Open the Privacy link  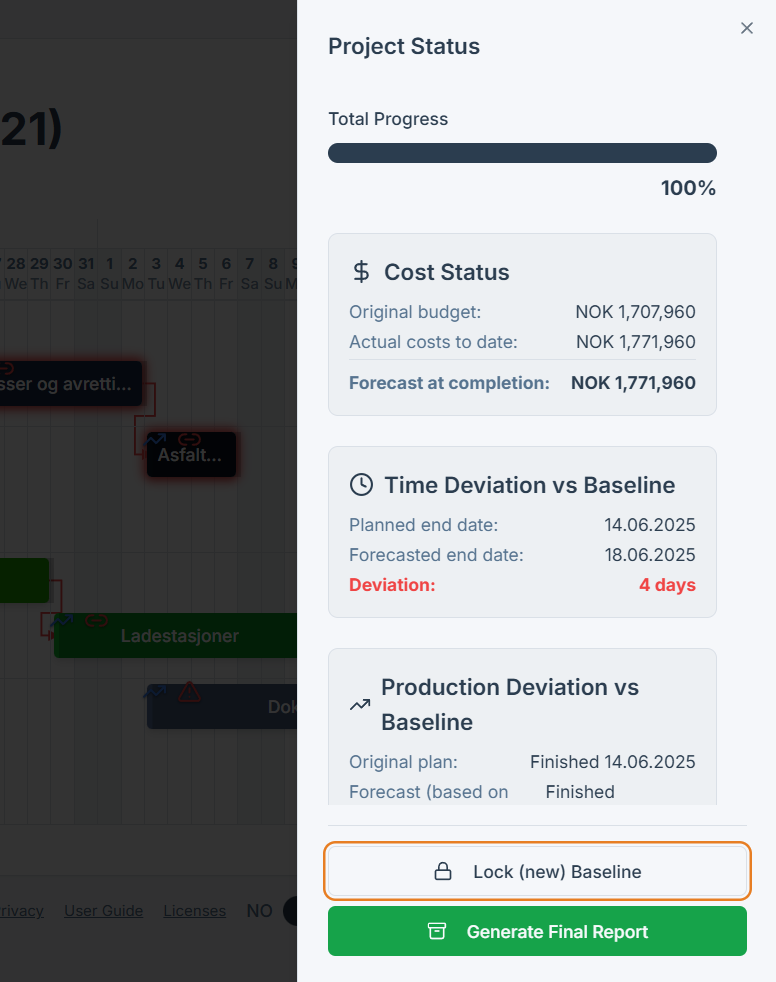(23, 911)
